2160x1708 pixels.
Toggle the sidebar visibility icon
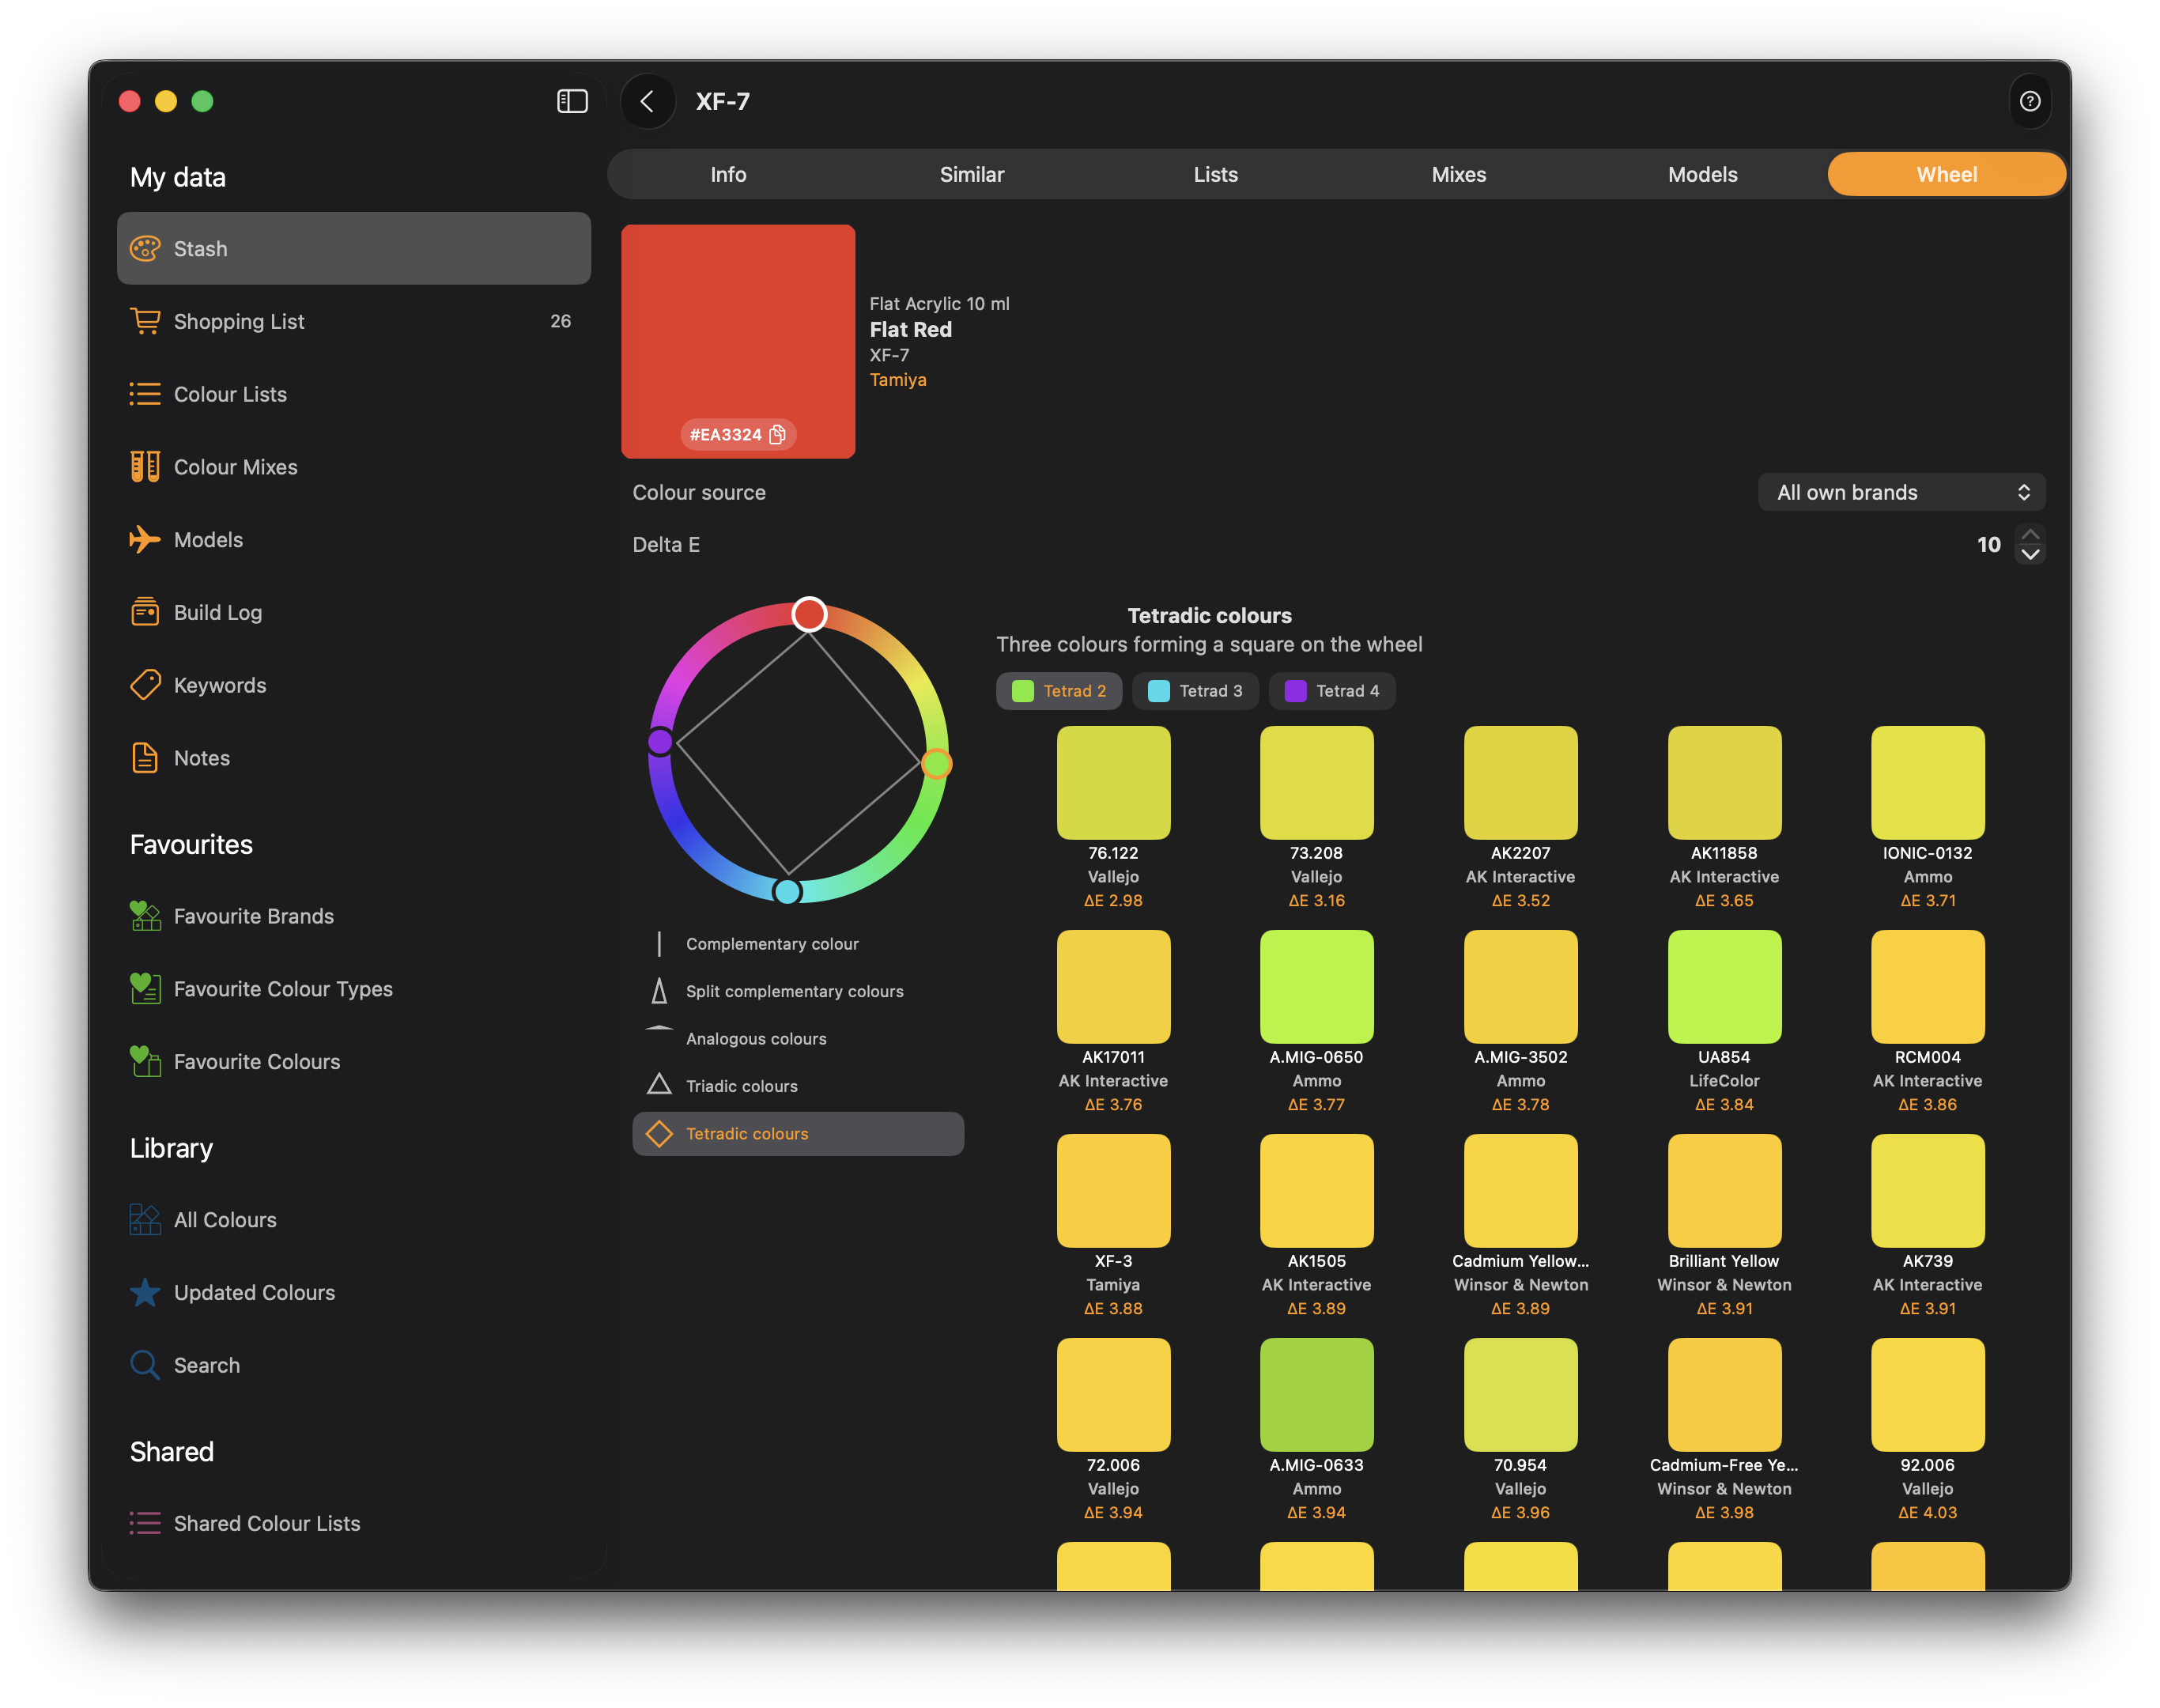click(572, 101)
